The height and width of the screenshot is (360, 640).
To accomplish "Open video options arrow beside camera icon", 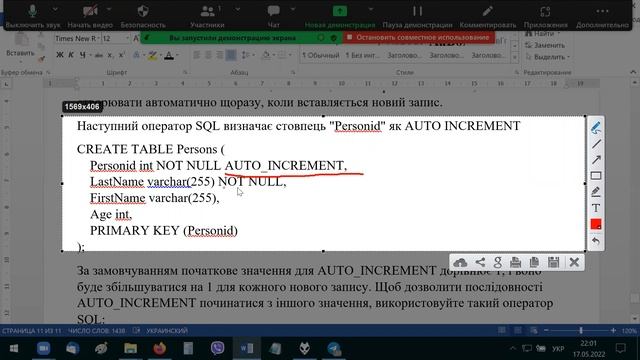I will pyautogui.click(x=109, y=9).
